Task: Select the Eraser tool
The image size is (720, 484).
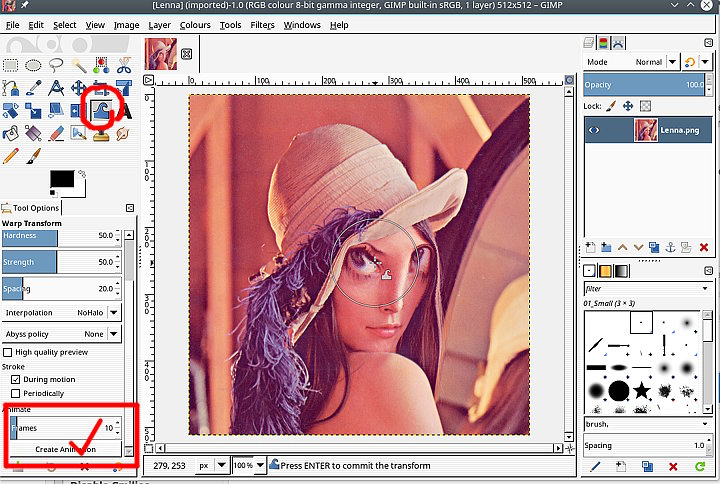Action: tap(56, 133)
